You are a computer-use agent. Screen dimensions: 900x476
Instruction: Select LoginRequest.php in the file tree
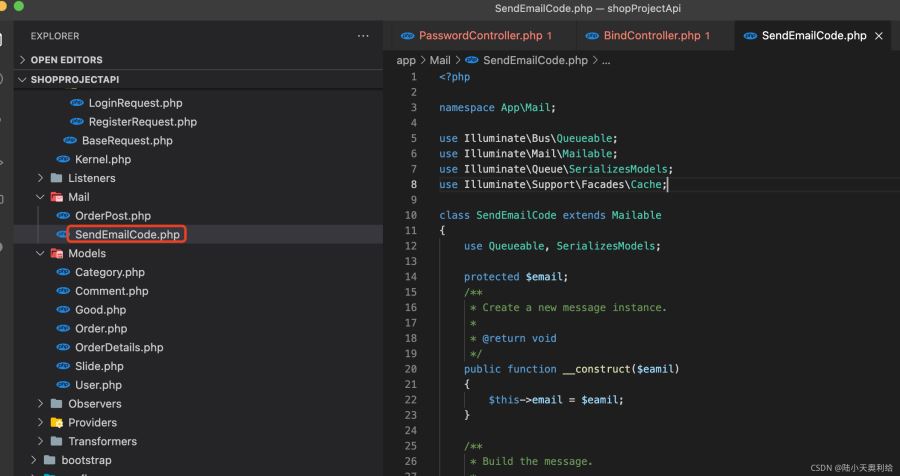(x=135, y=103)
